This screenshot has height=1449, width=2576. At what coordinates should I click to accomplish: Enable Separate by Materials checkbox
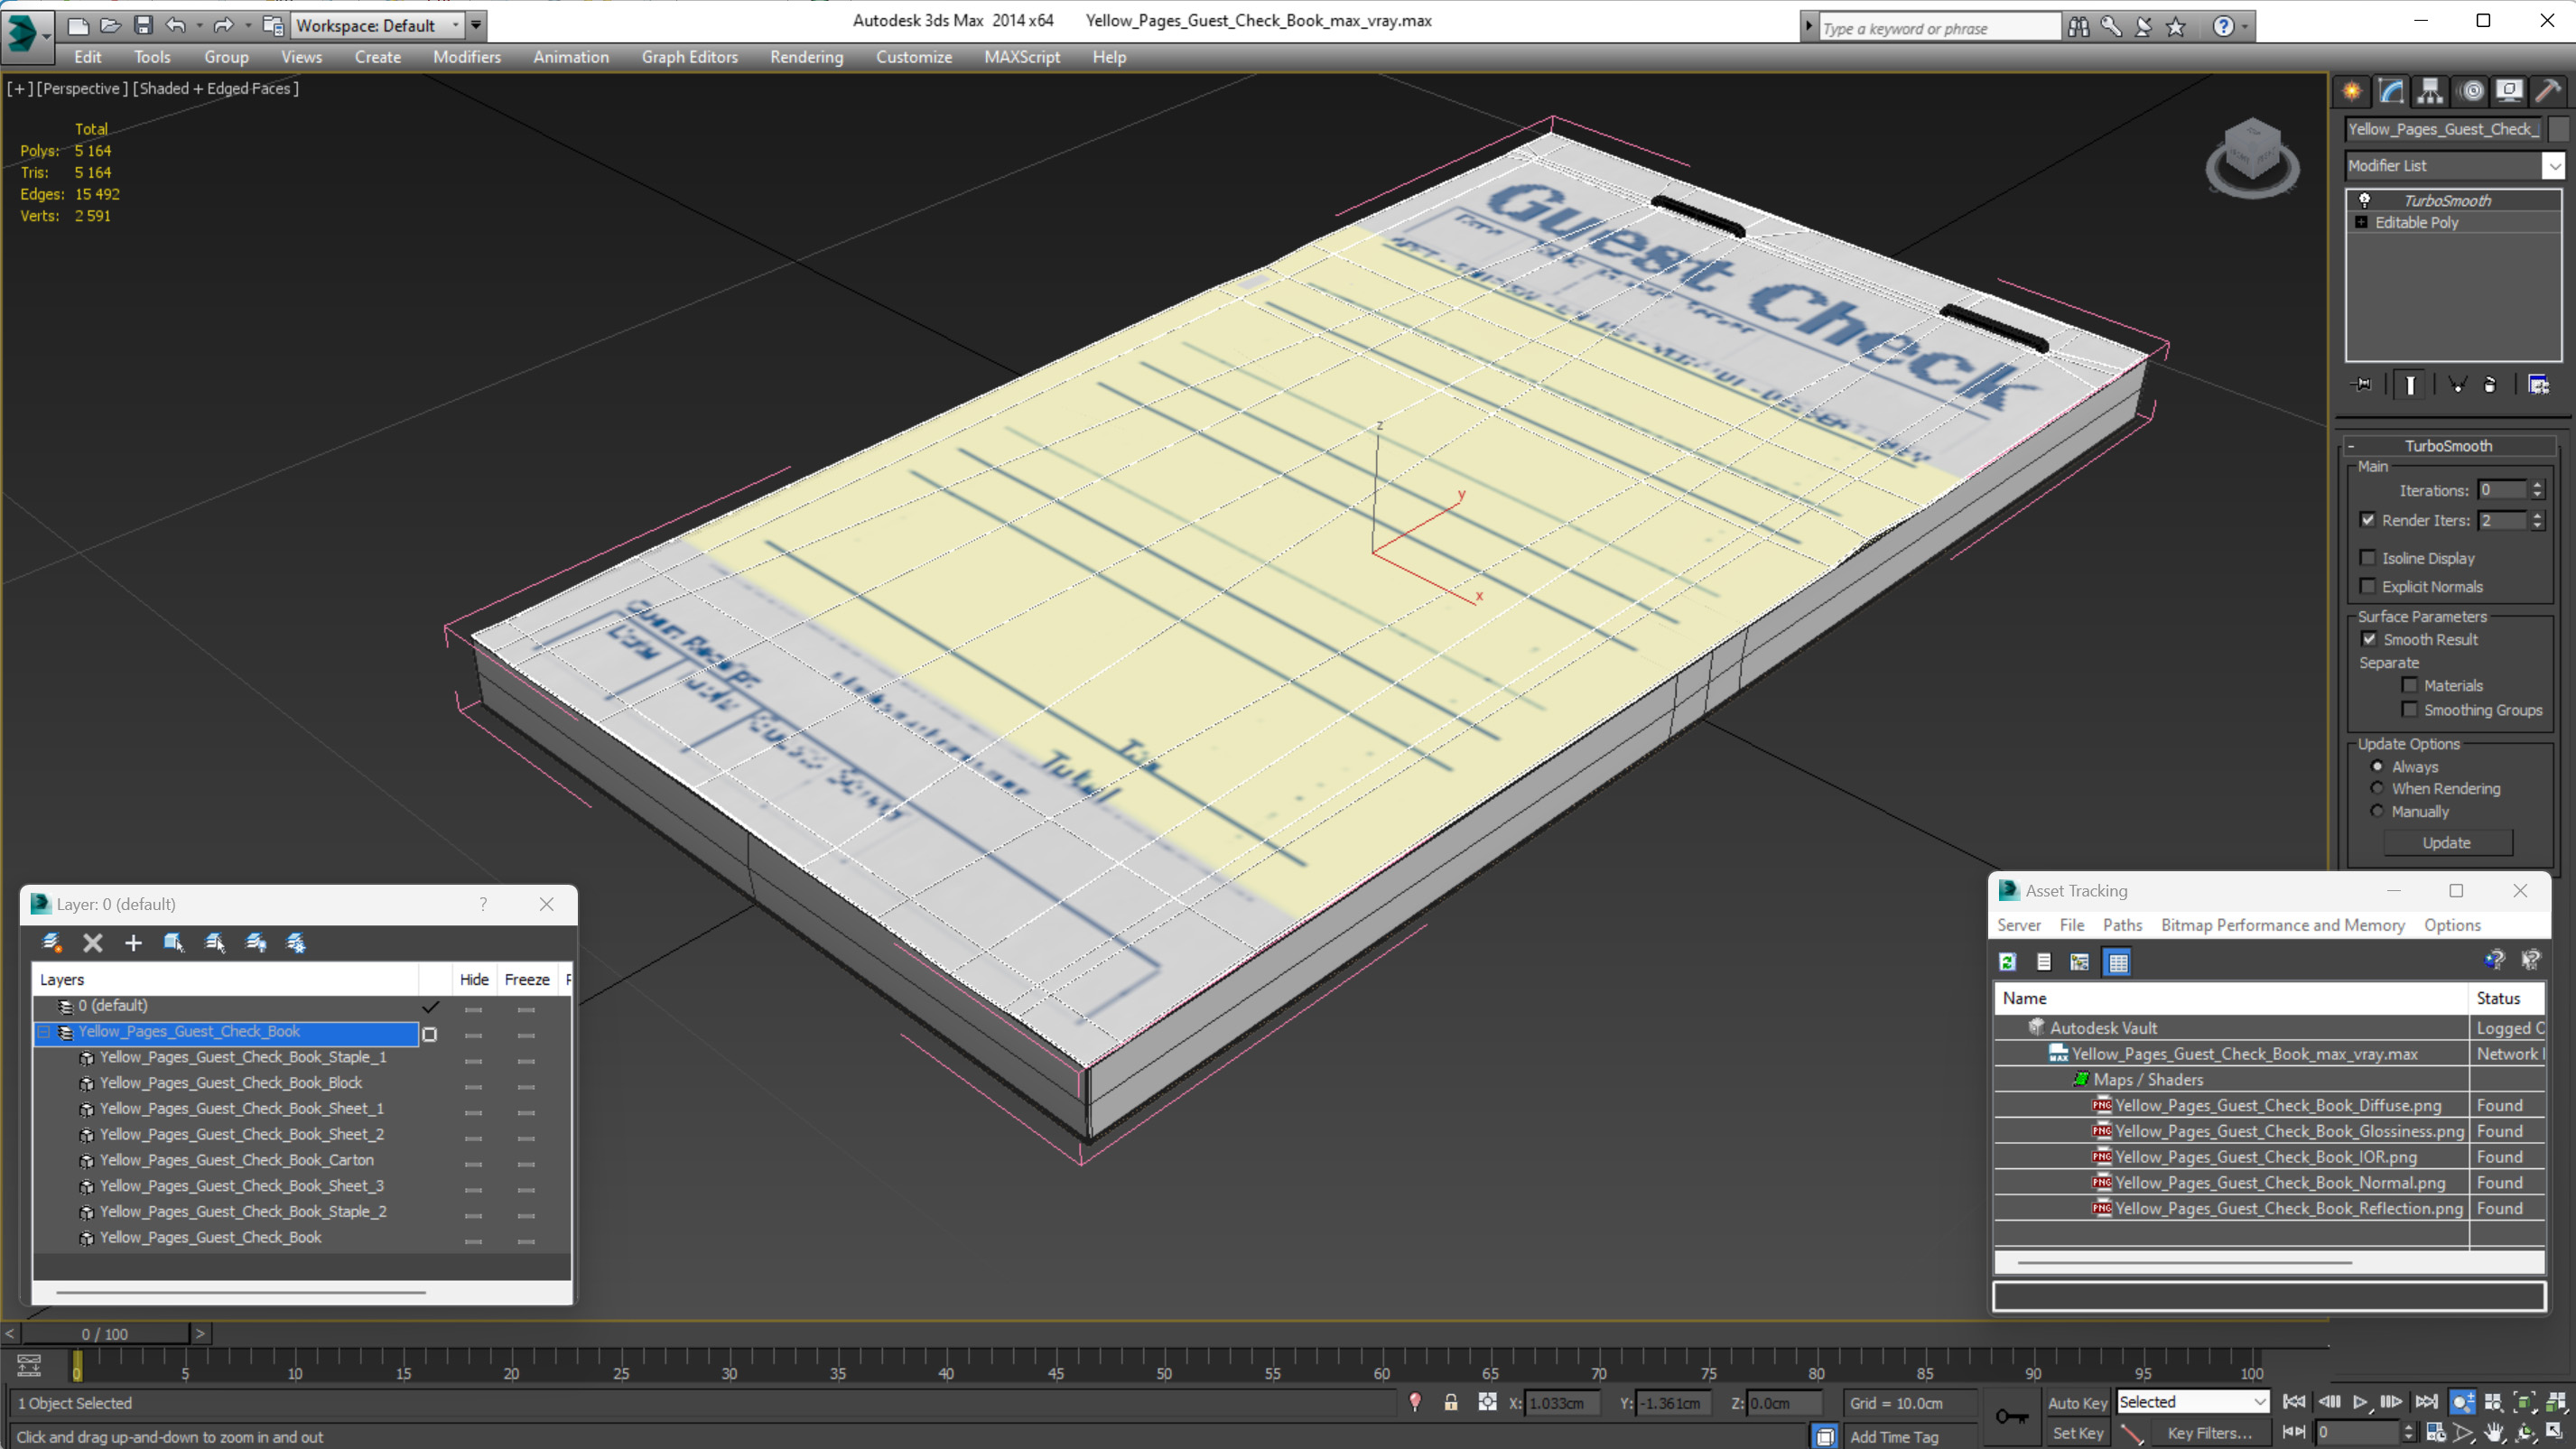pyautogui.click(x=2410, y=685)
